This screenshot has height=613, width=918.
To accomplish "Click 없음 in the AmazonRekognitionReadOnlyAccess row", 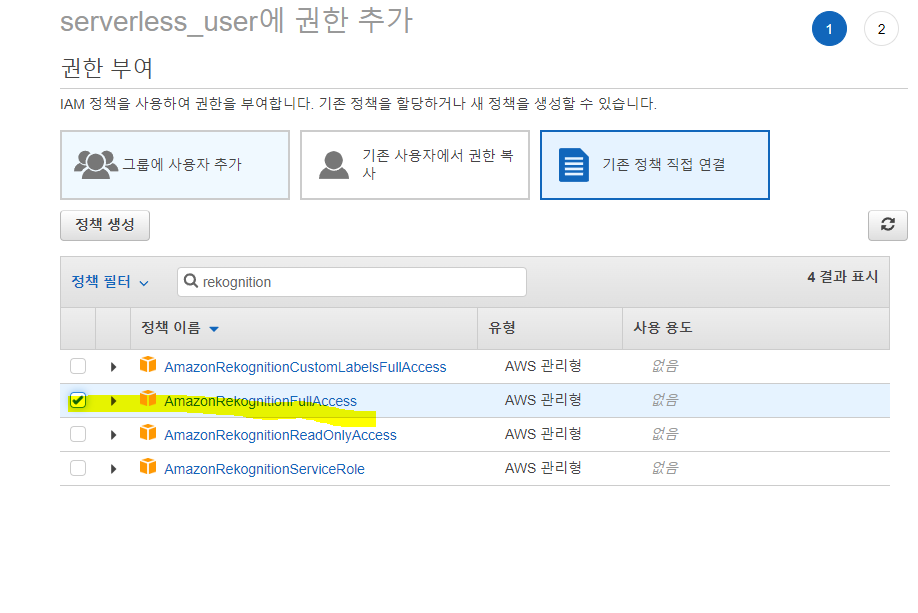I will [665, 434].
